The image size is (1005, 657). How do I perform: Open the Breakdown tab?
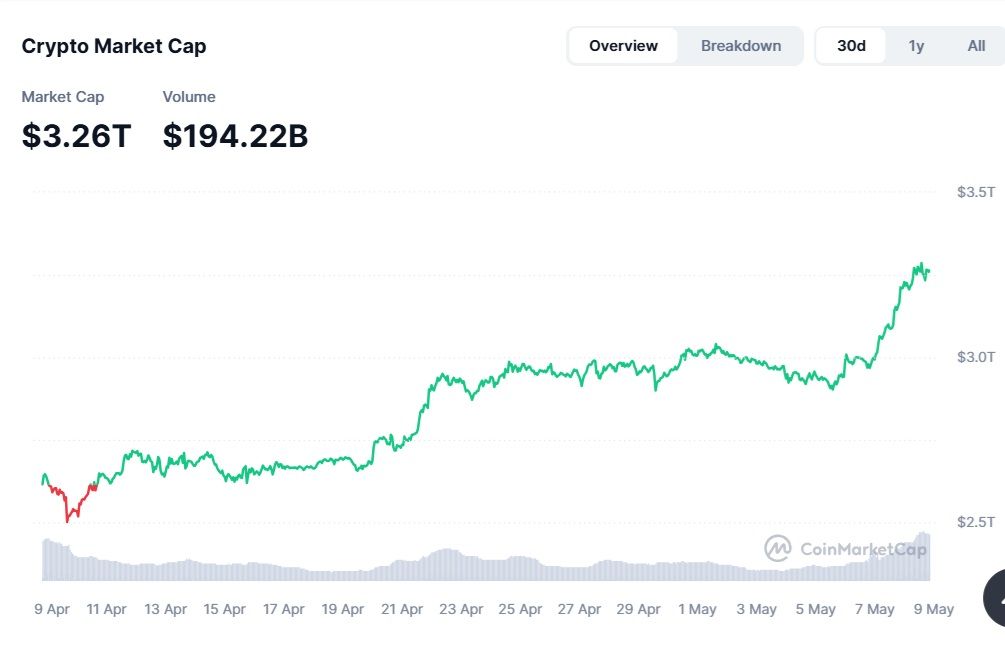tap(740, 46)
